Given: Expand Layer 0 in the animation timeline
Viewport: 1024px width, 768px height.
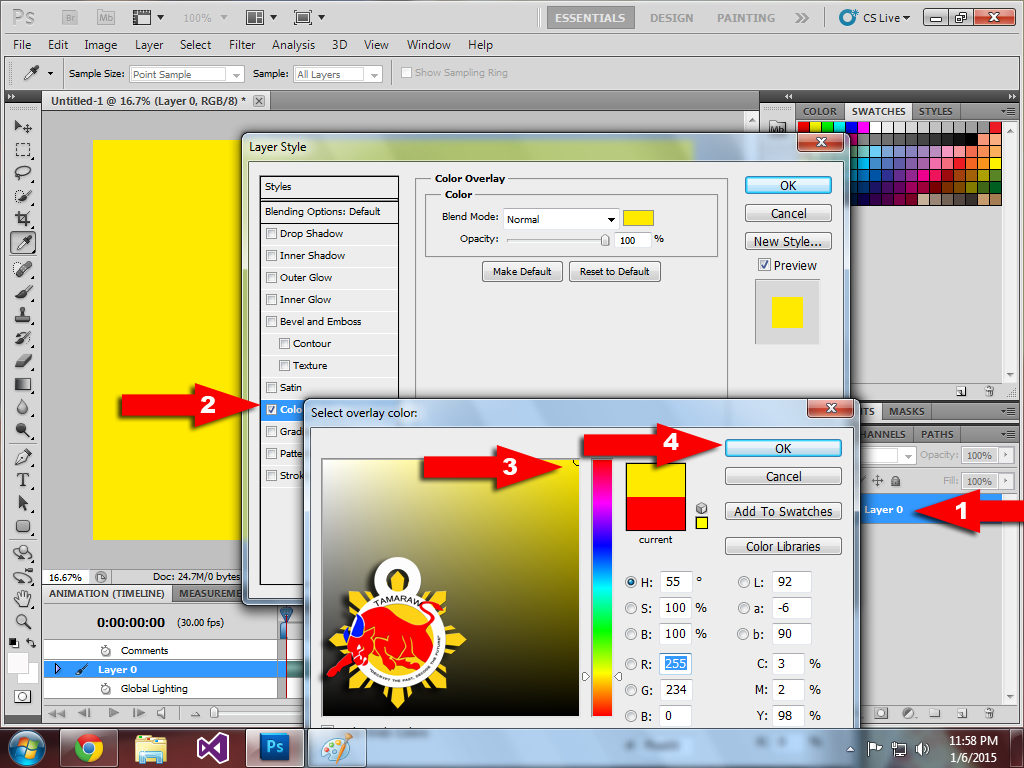Looking at the screenshot, I should click(x=57, y=669).
